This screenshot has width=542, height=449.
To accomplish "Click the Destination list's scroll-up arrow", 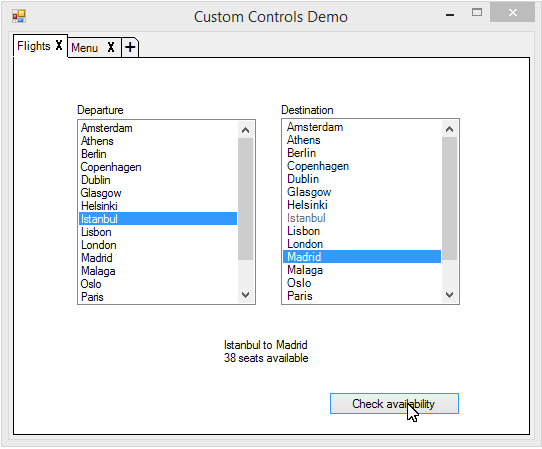I will [449, 129].
